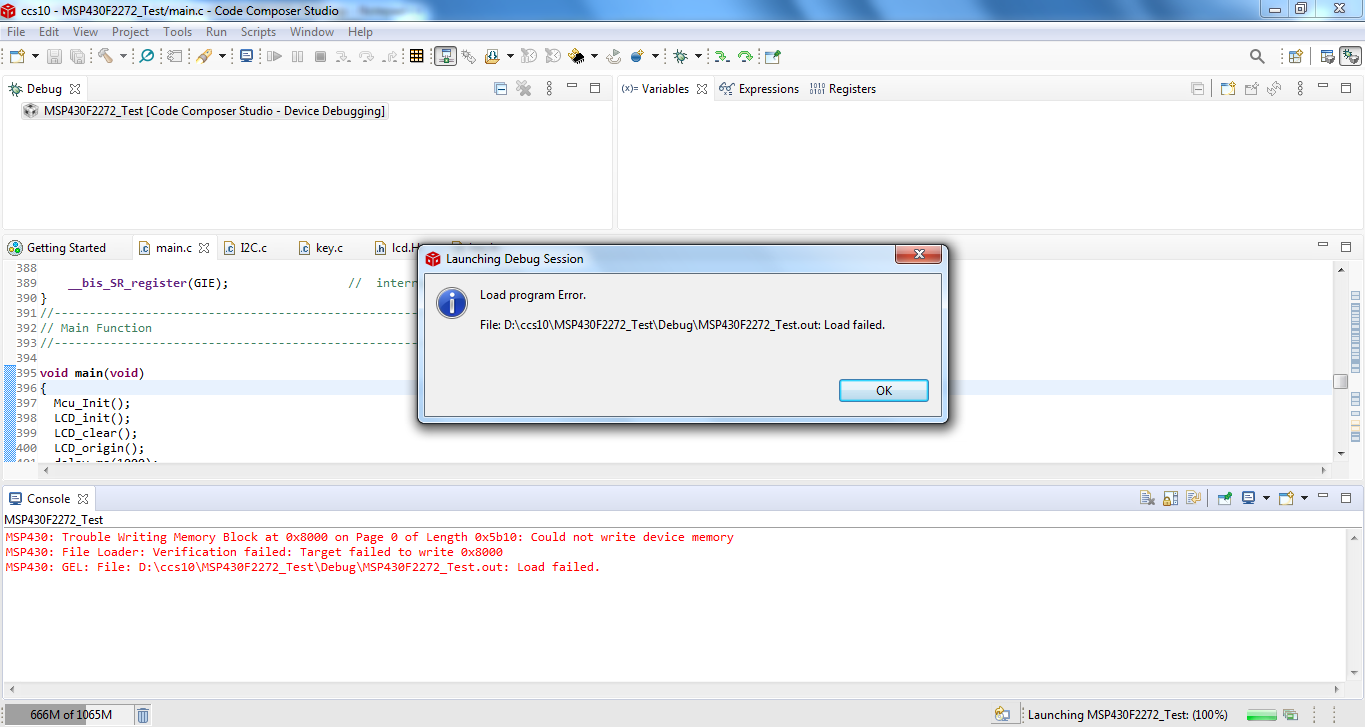Expand the Debug bug dropdown arrow
Screen dimensions: 1365x727
[698, 57]
